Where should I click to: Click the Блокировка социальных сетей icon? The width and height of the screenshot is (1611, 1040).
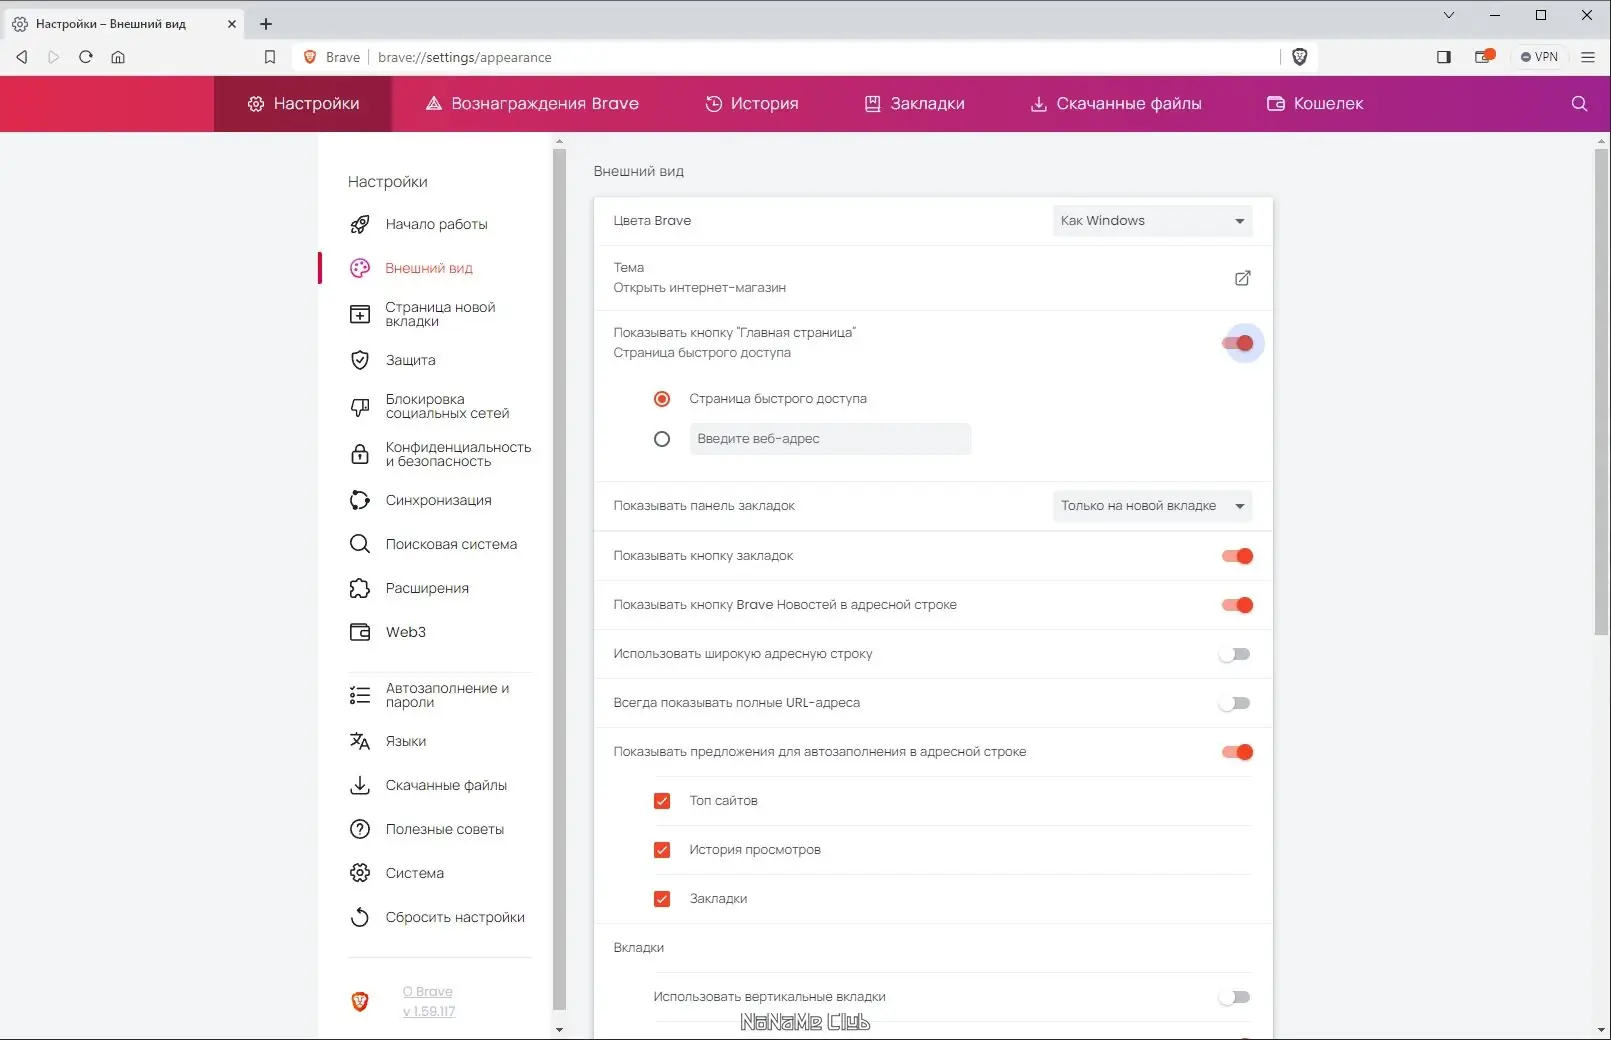pyautogui.click(x=360, y=407)
